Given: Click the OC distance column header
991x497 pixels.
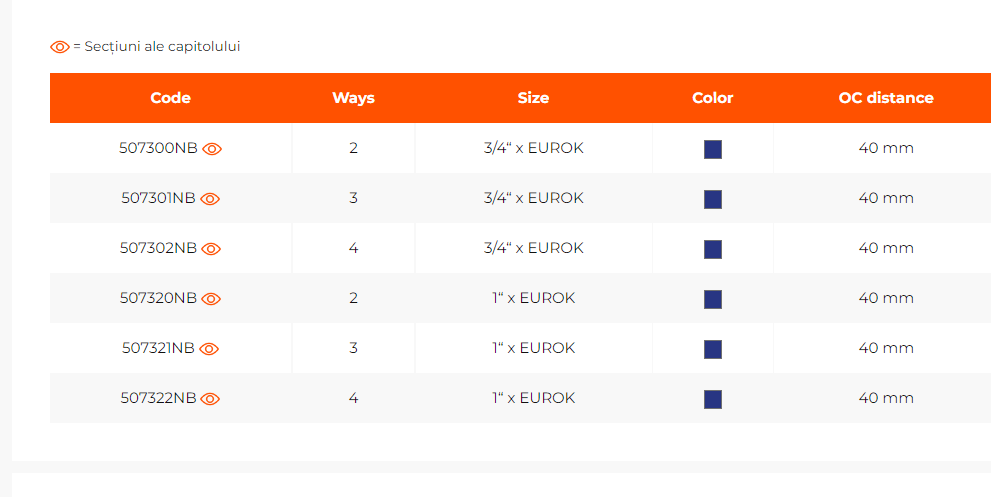Looking at the screenshot, I should (x=885, y=98).
